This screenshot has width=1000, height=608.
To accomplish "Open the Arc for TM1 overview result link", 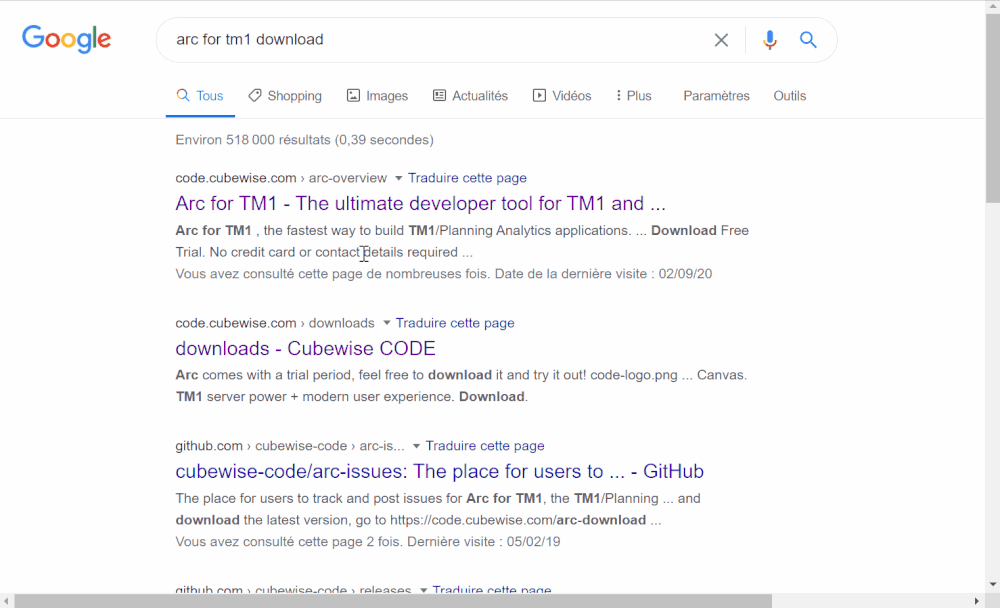I will tap(420, 203).
